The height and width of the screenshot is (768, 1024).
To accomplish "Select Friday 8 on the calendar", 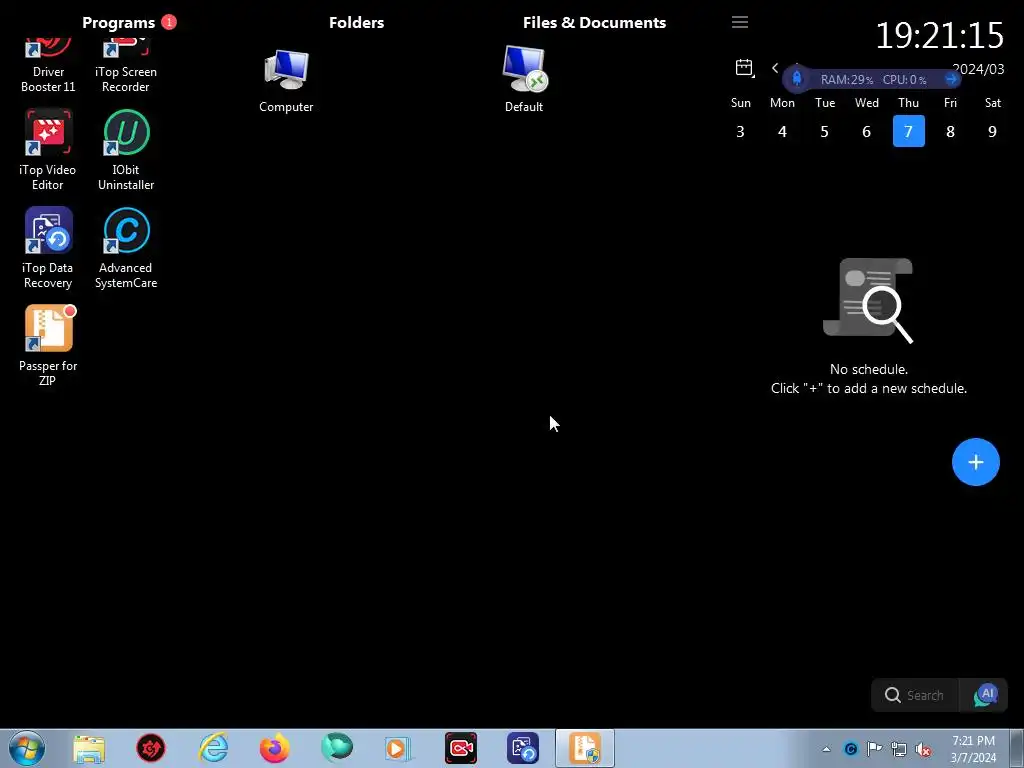I will click(x=950, y=131).
